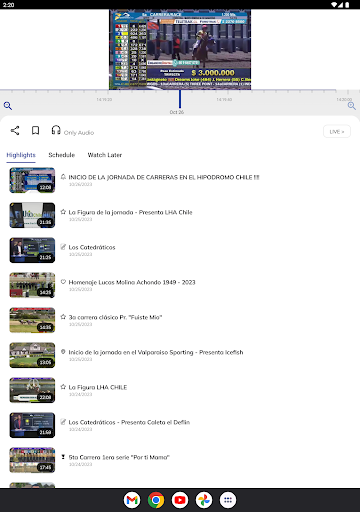Bookmark this video for later
The image size is (360, 512).
coord(35,130)
